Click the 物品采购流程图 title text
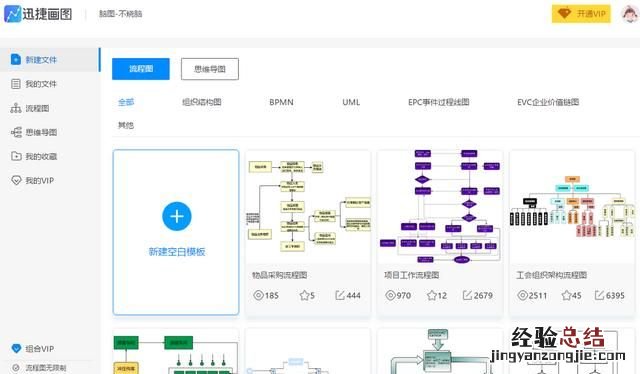 tap(280, 275)
